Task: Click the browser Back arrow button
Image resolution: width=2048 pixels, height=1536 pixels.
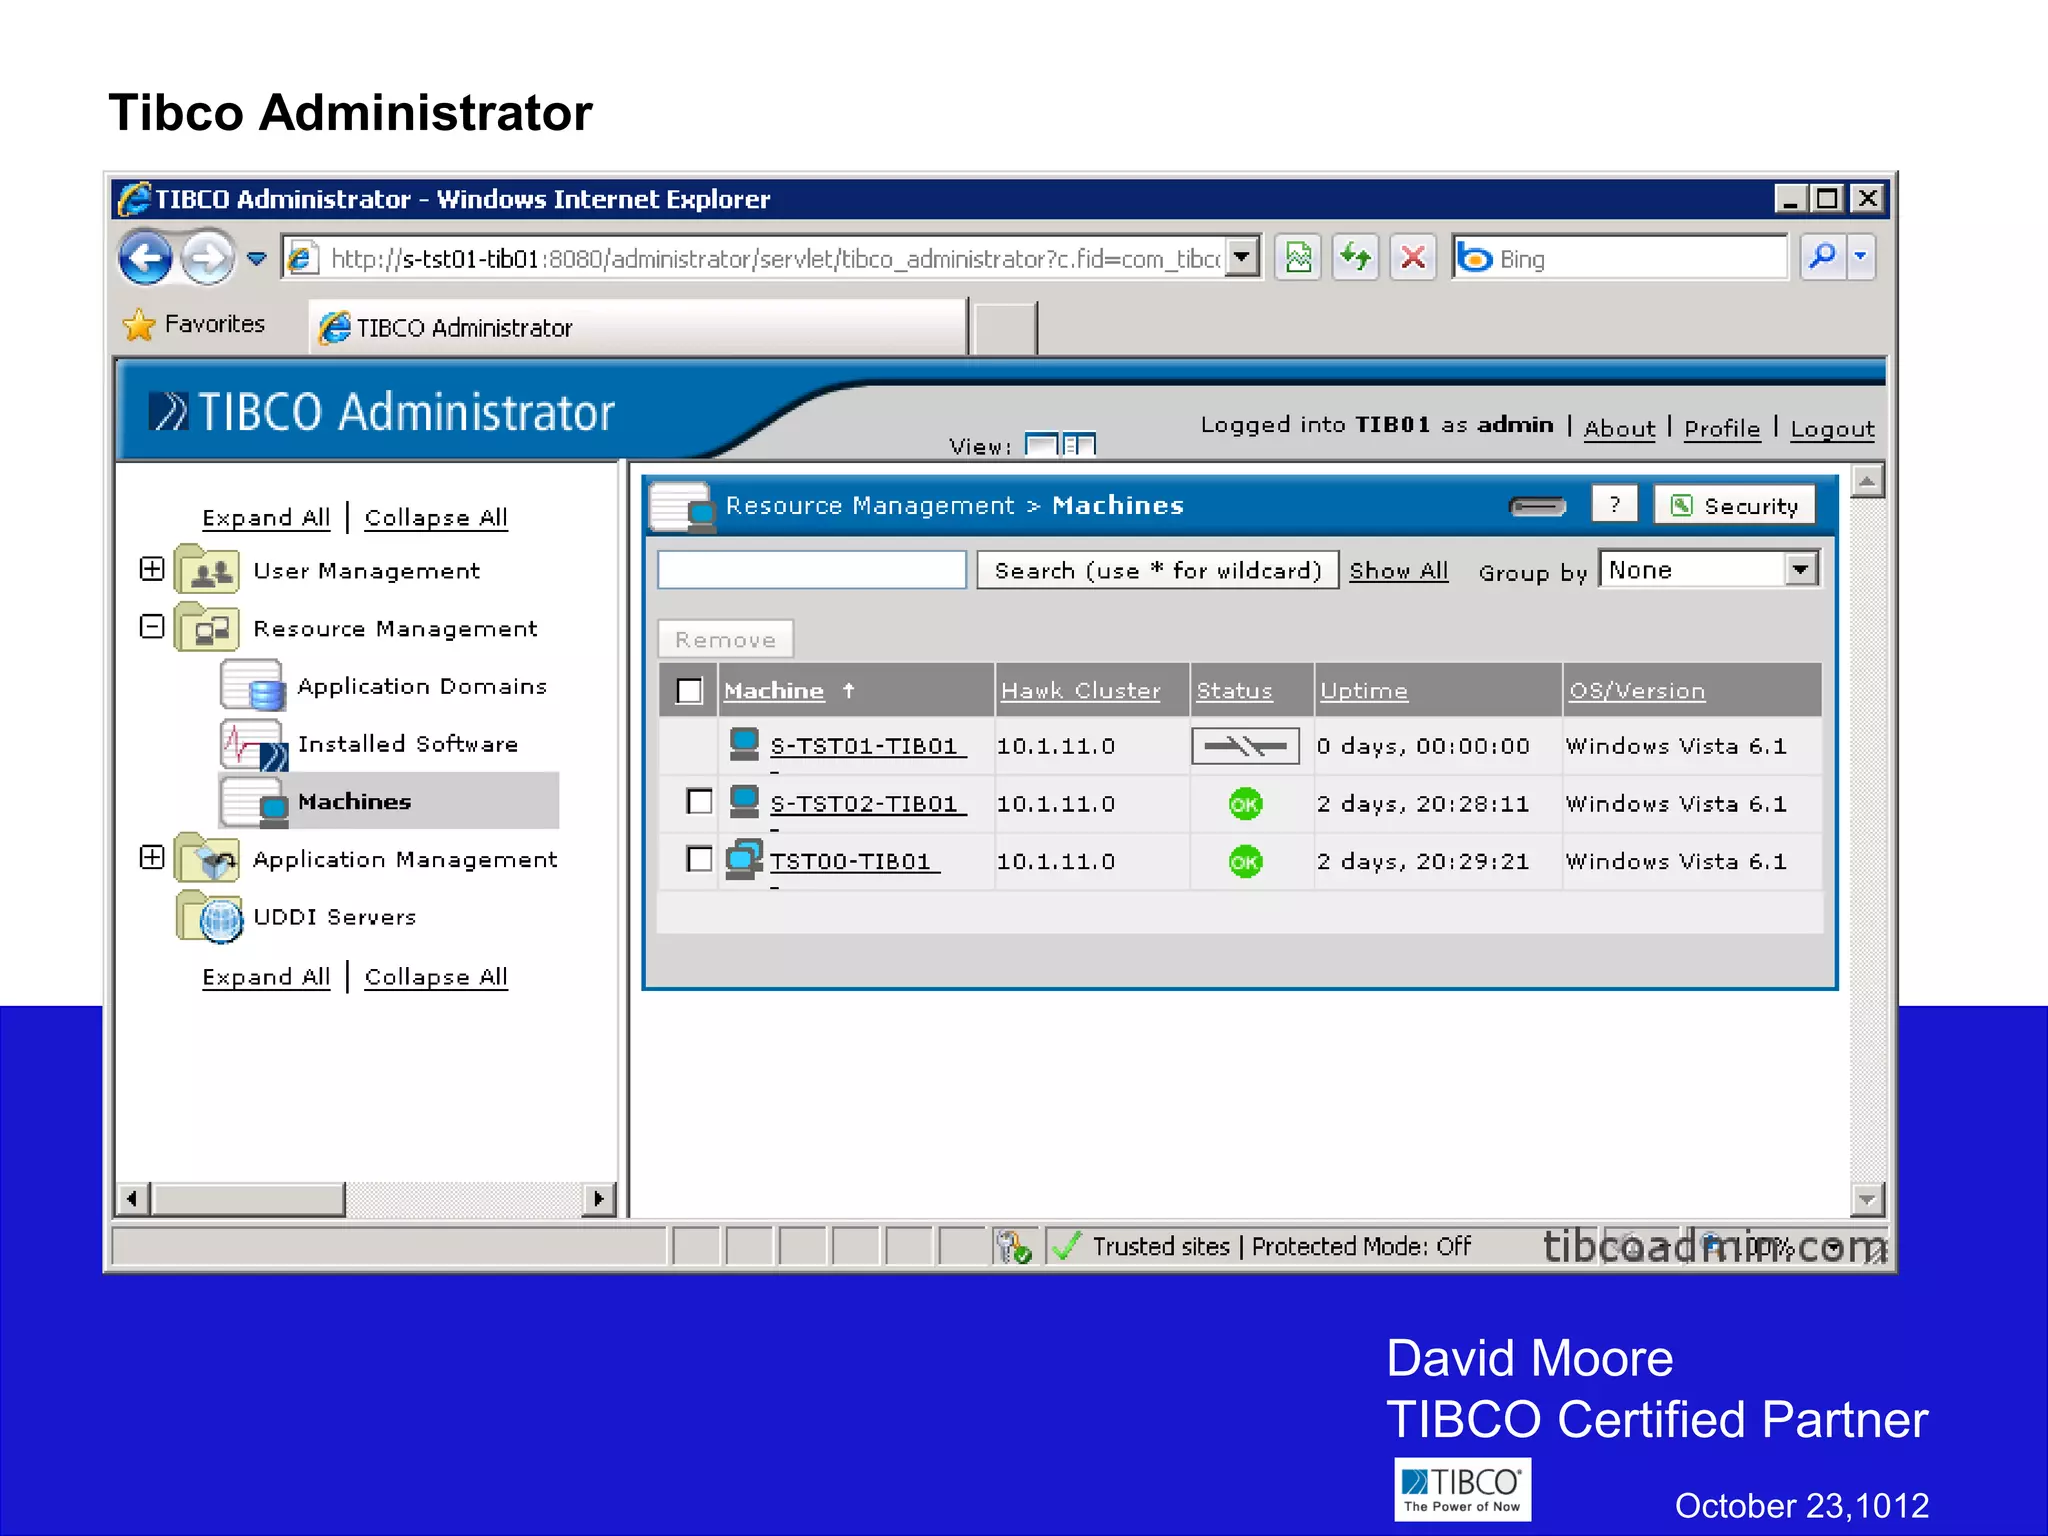Action: click(x=146, y=258)
